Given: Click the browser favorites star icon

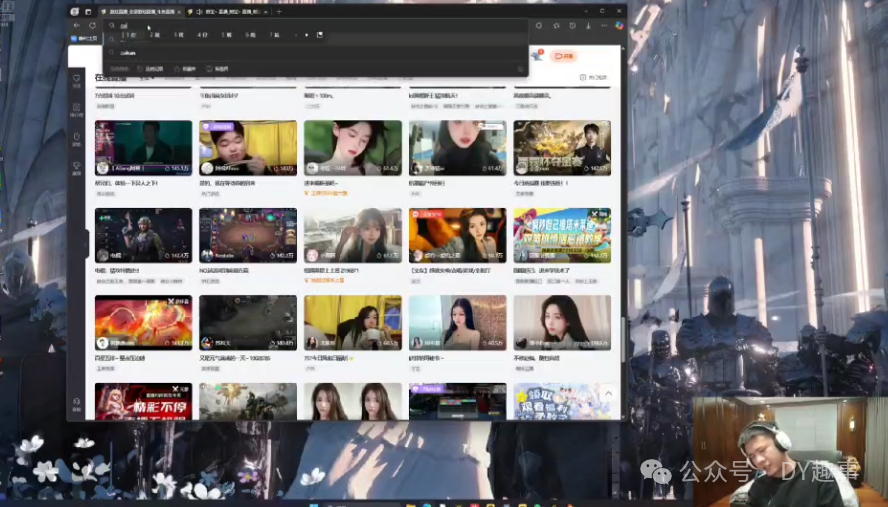Looking at the screenshot, I should click(x=556, y=25).
